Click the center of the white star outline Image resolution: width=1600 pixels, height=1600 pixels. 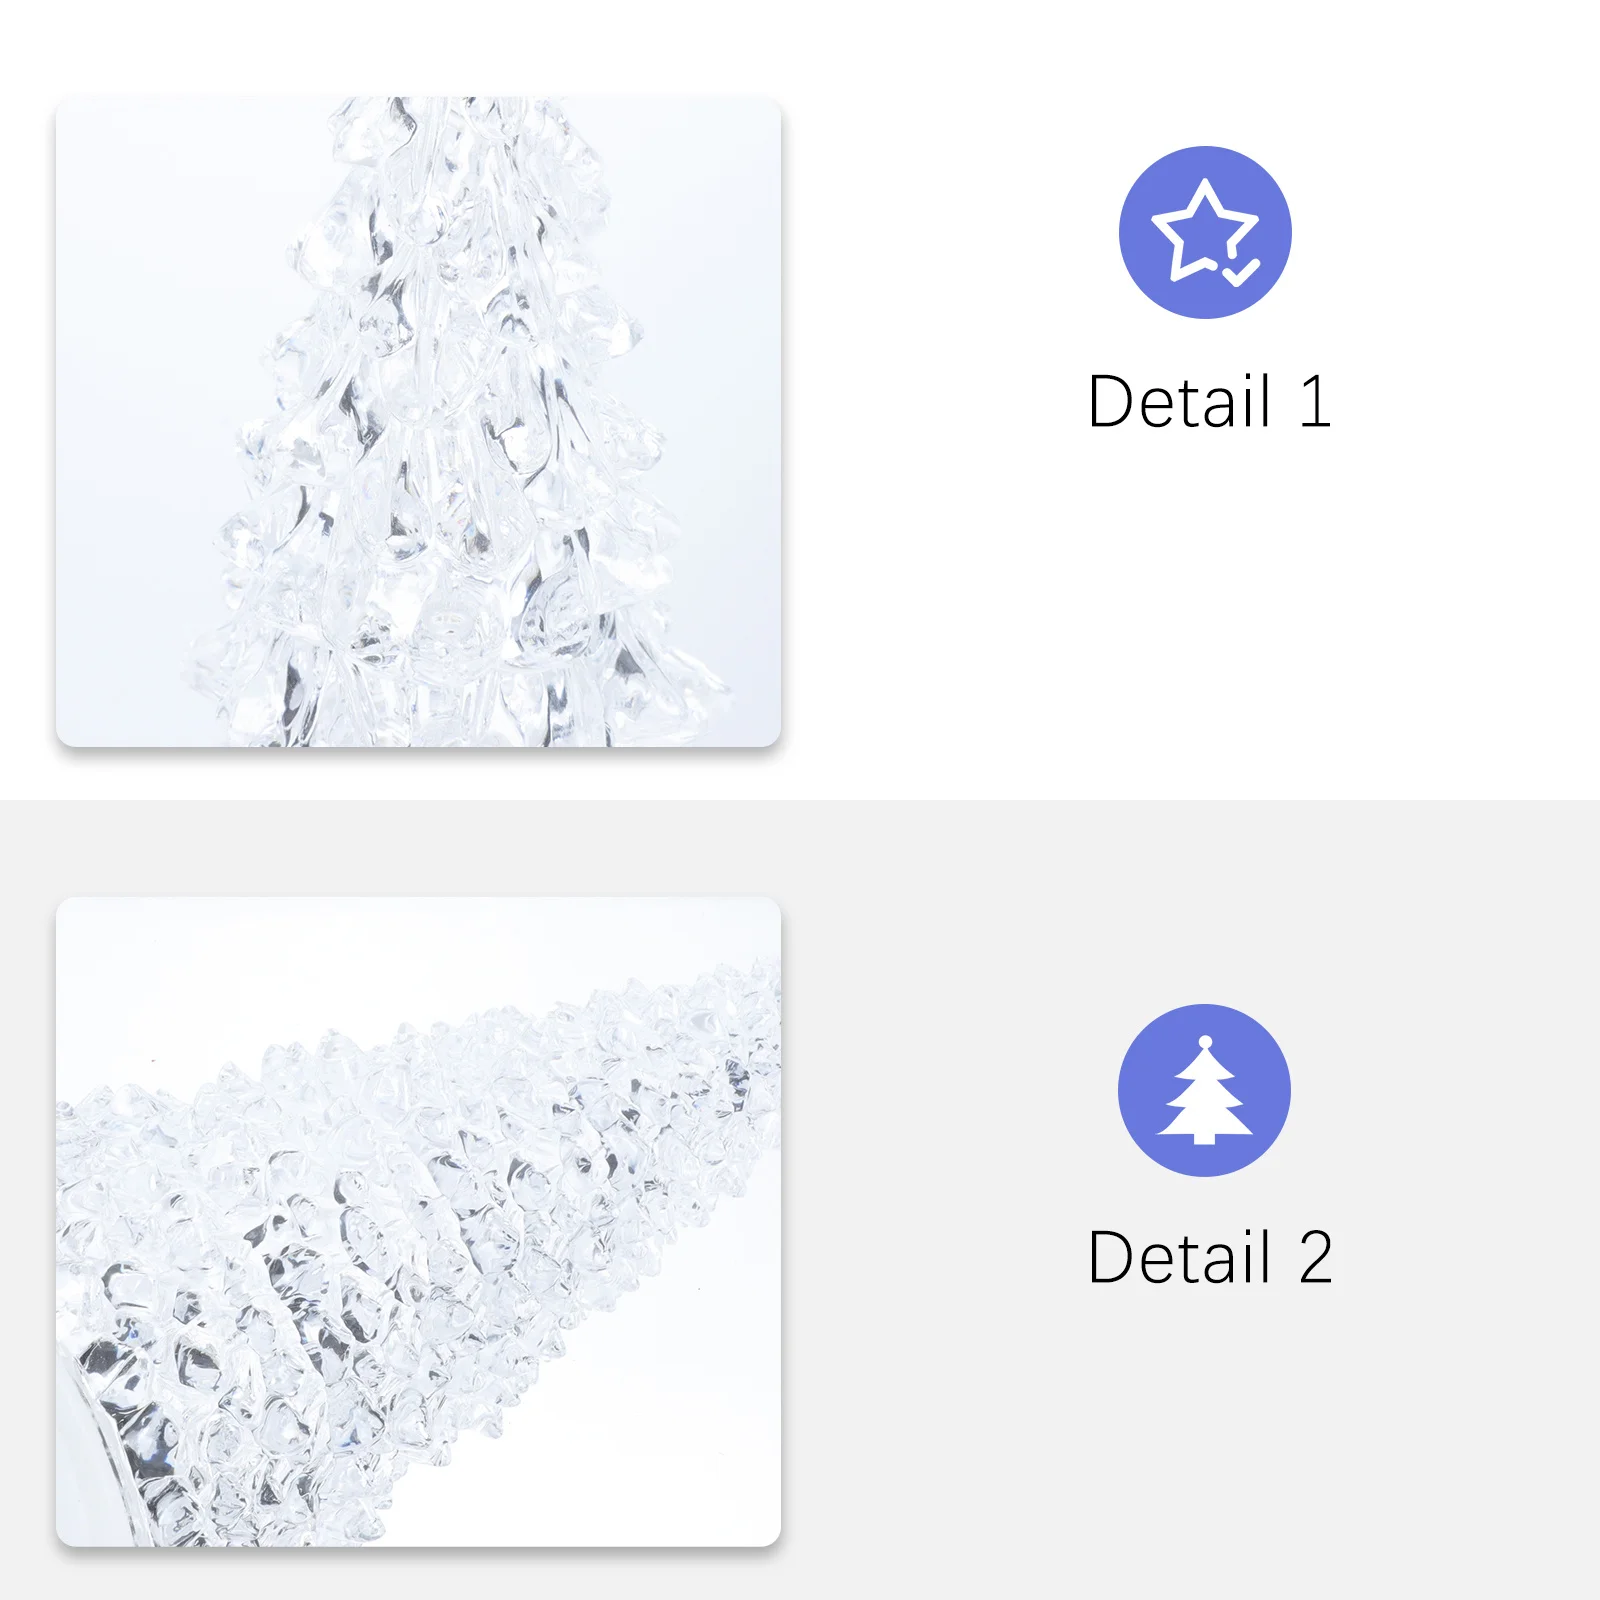click(1204, 228)
